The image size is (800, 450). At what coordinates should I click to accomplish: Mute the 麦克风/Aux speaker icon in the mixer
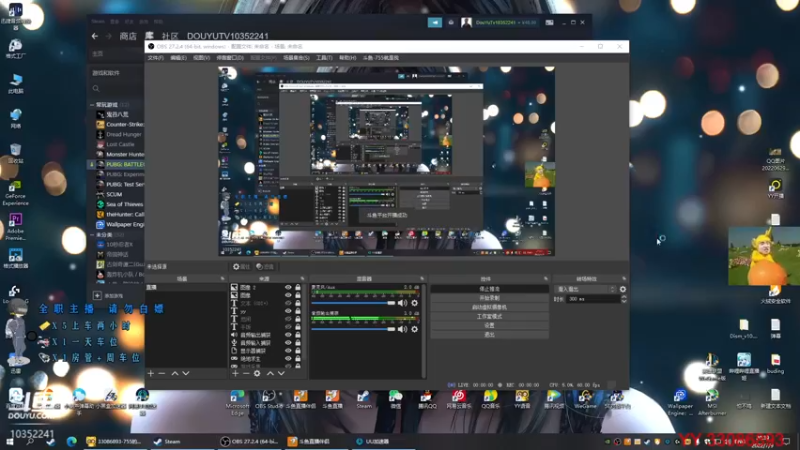402,303
